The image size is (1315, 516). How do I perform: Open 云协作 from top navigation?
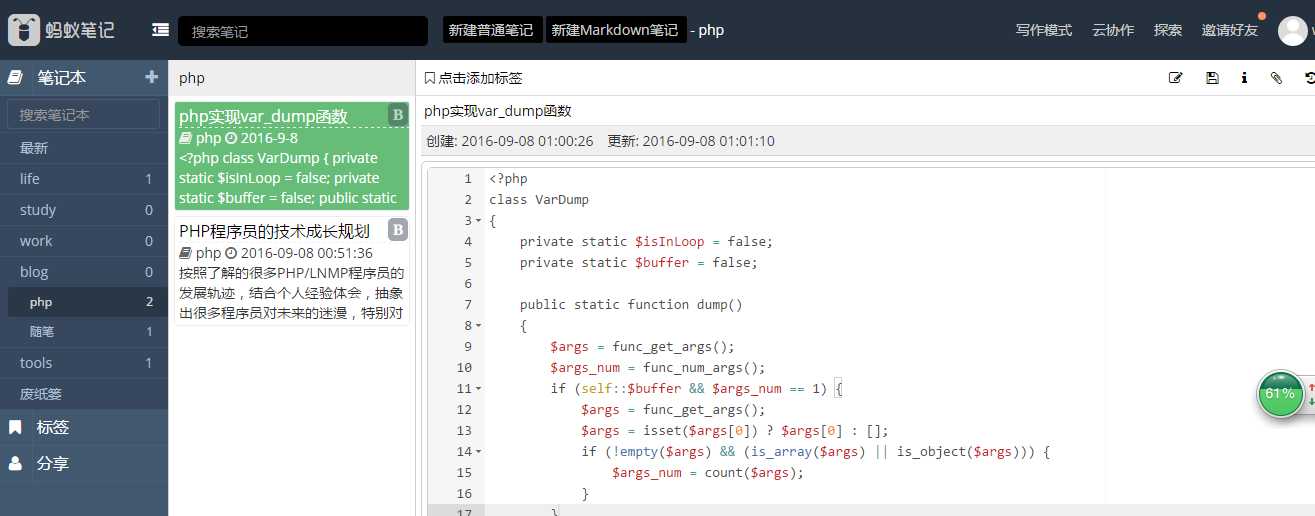click(x=1113, y=30)
